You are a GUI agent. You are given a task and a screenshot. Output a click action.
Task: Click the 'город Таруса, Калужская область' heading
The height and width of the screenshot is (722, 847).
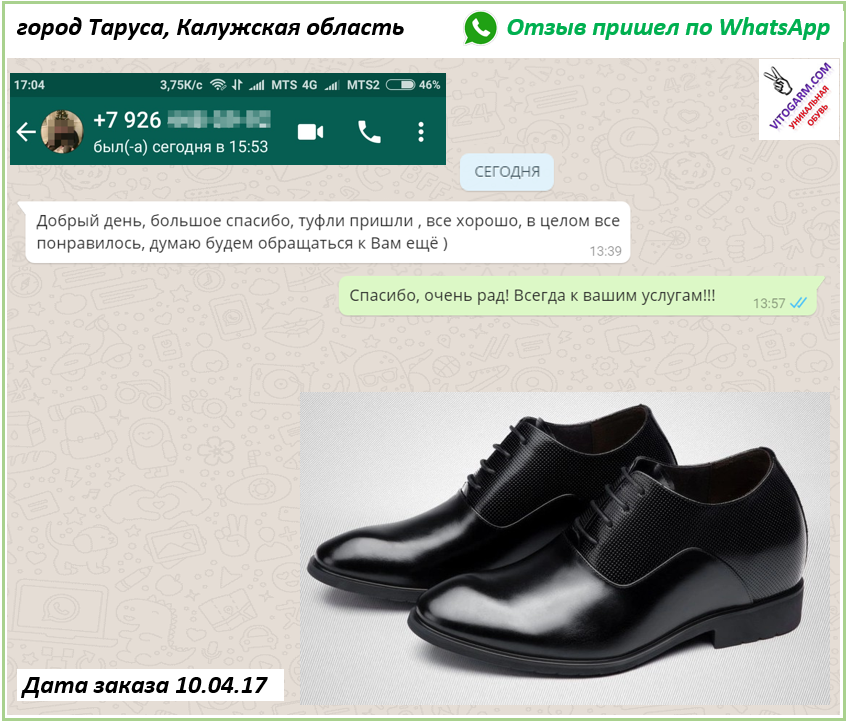[x=210, y=27]
